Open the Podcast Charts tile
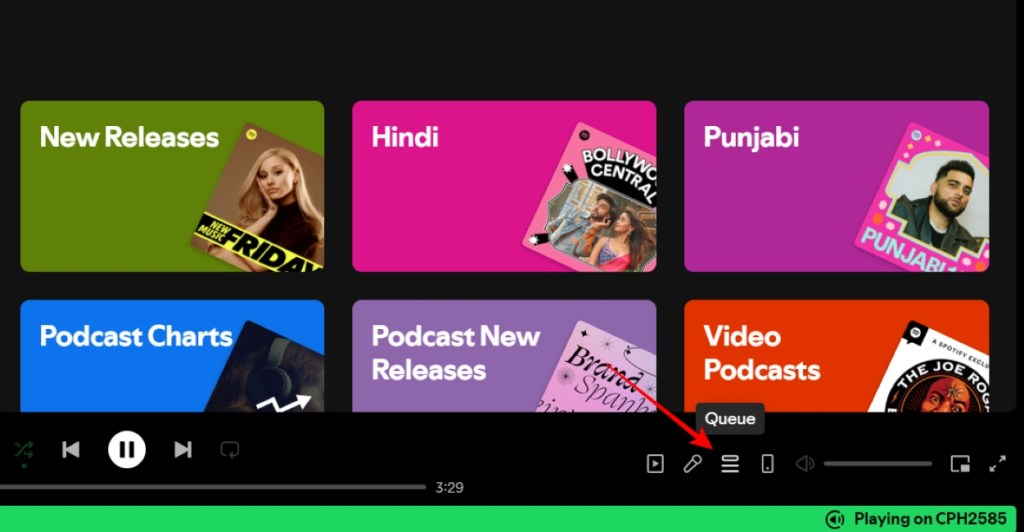 pyautogui.click(x=172, y=356)
